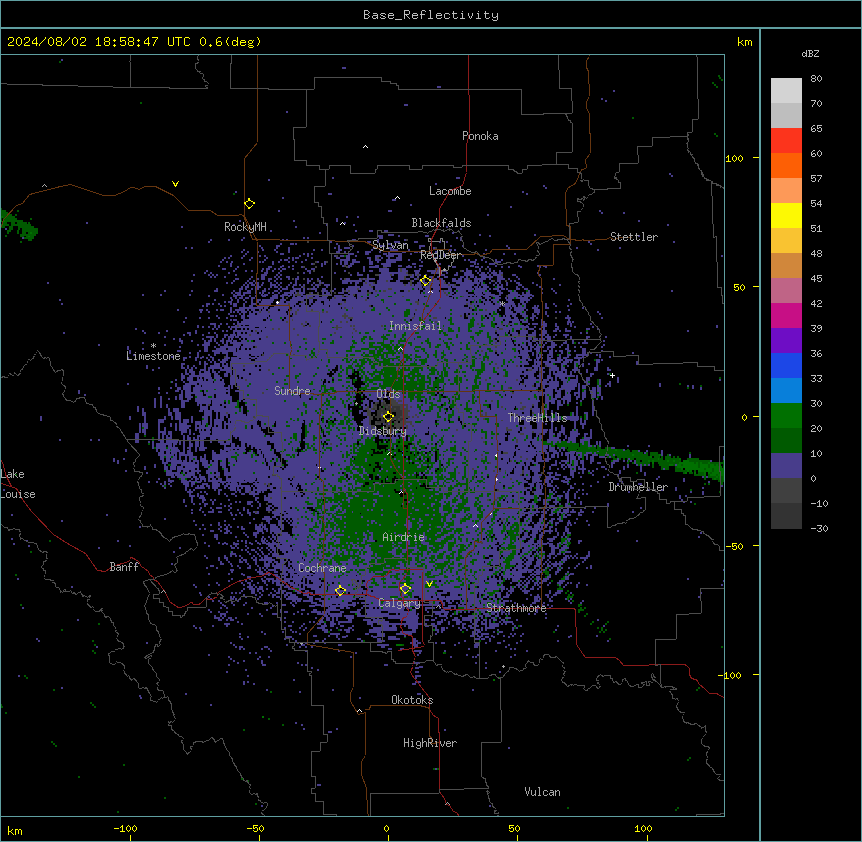Viewport: 862px width, 842px height.
Task: Click the yellow diamond marker near RedDeer
Action: tap(426, 281)
